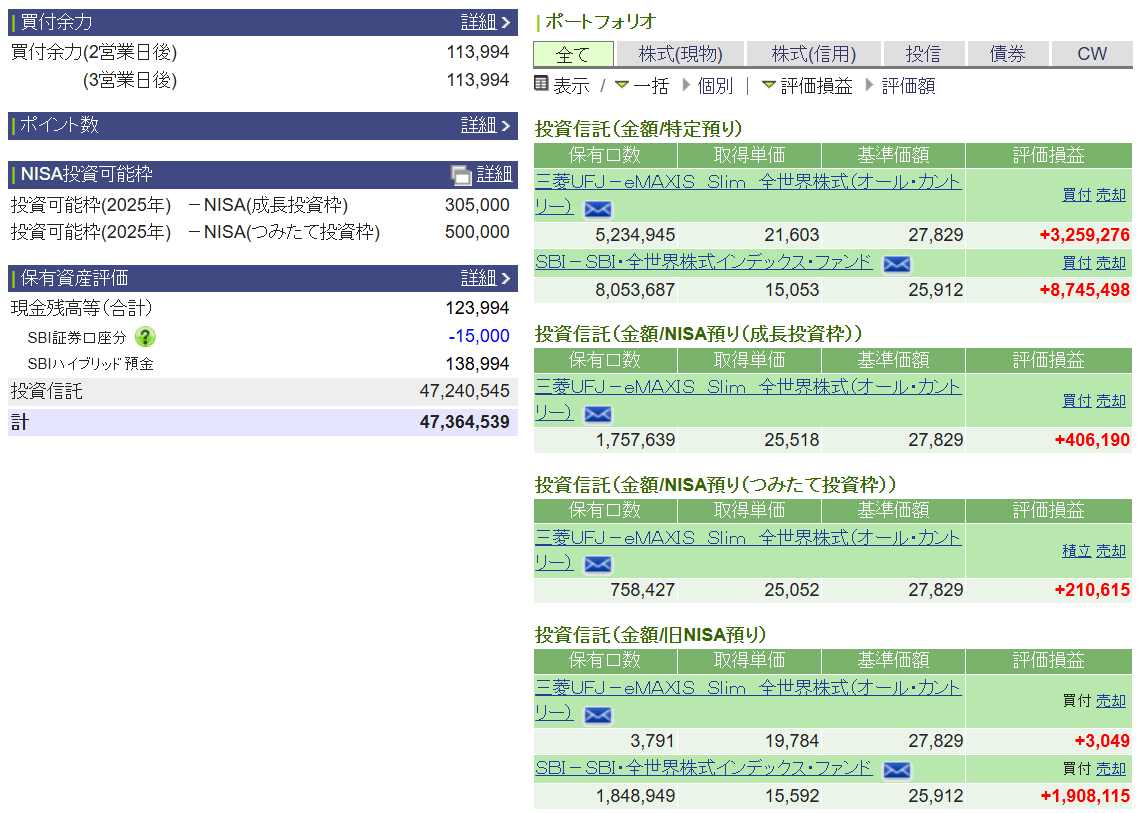Image resolution: width=1137 pixels, height=813 pixels.
Task: Click 売却 for 特定預り SBI全世界株式 fund
Action: (x=1110, y=263)
